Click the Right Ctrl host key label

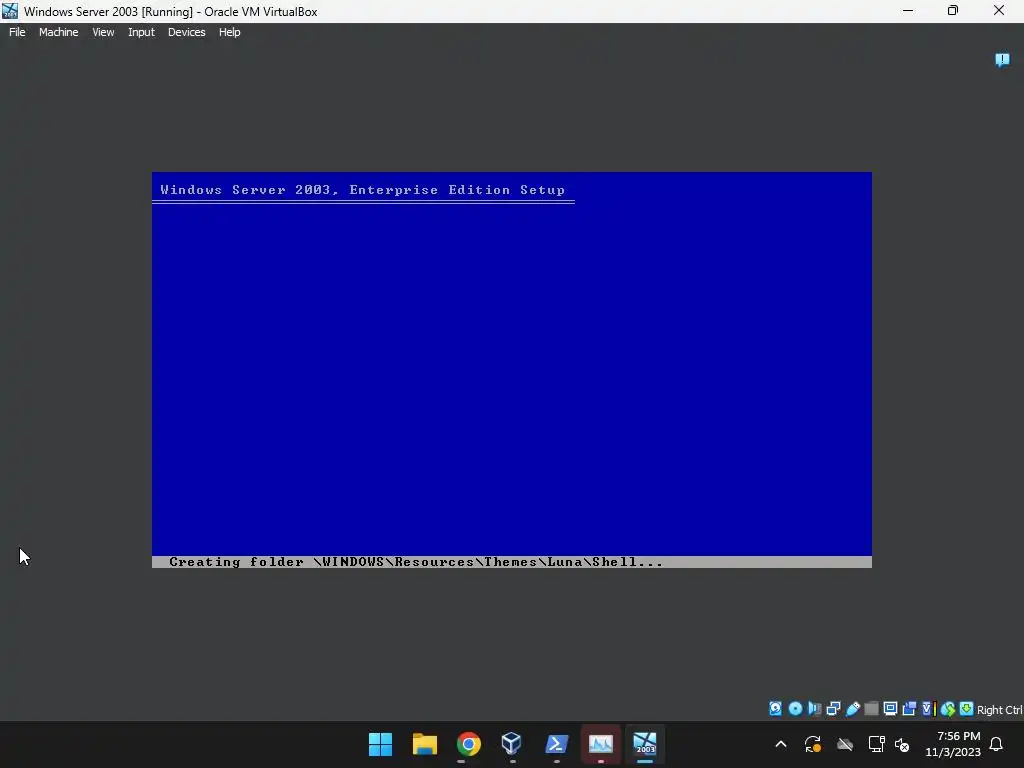click(x=1000, y=710)
